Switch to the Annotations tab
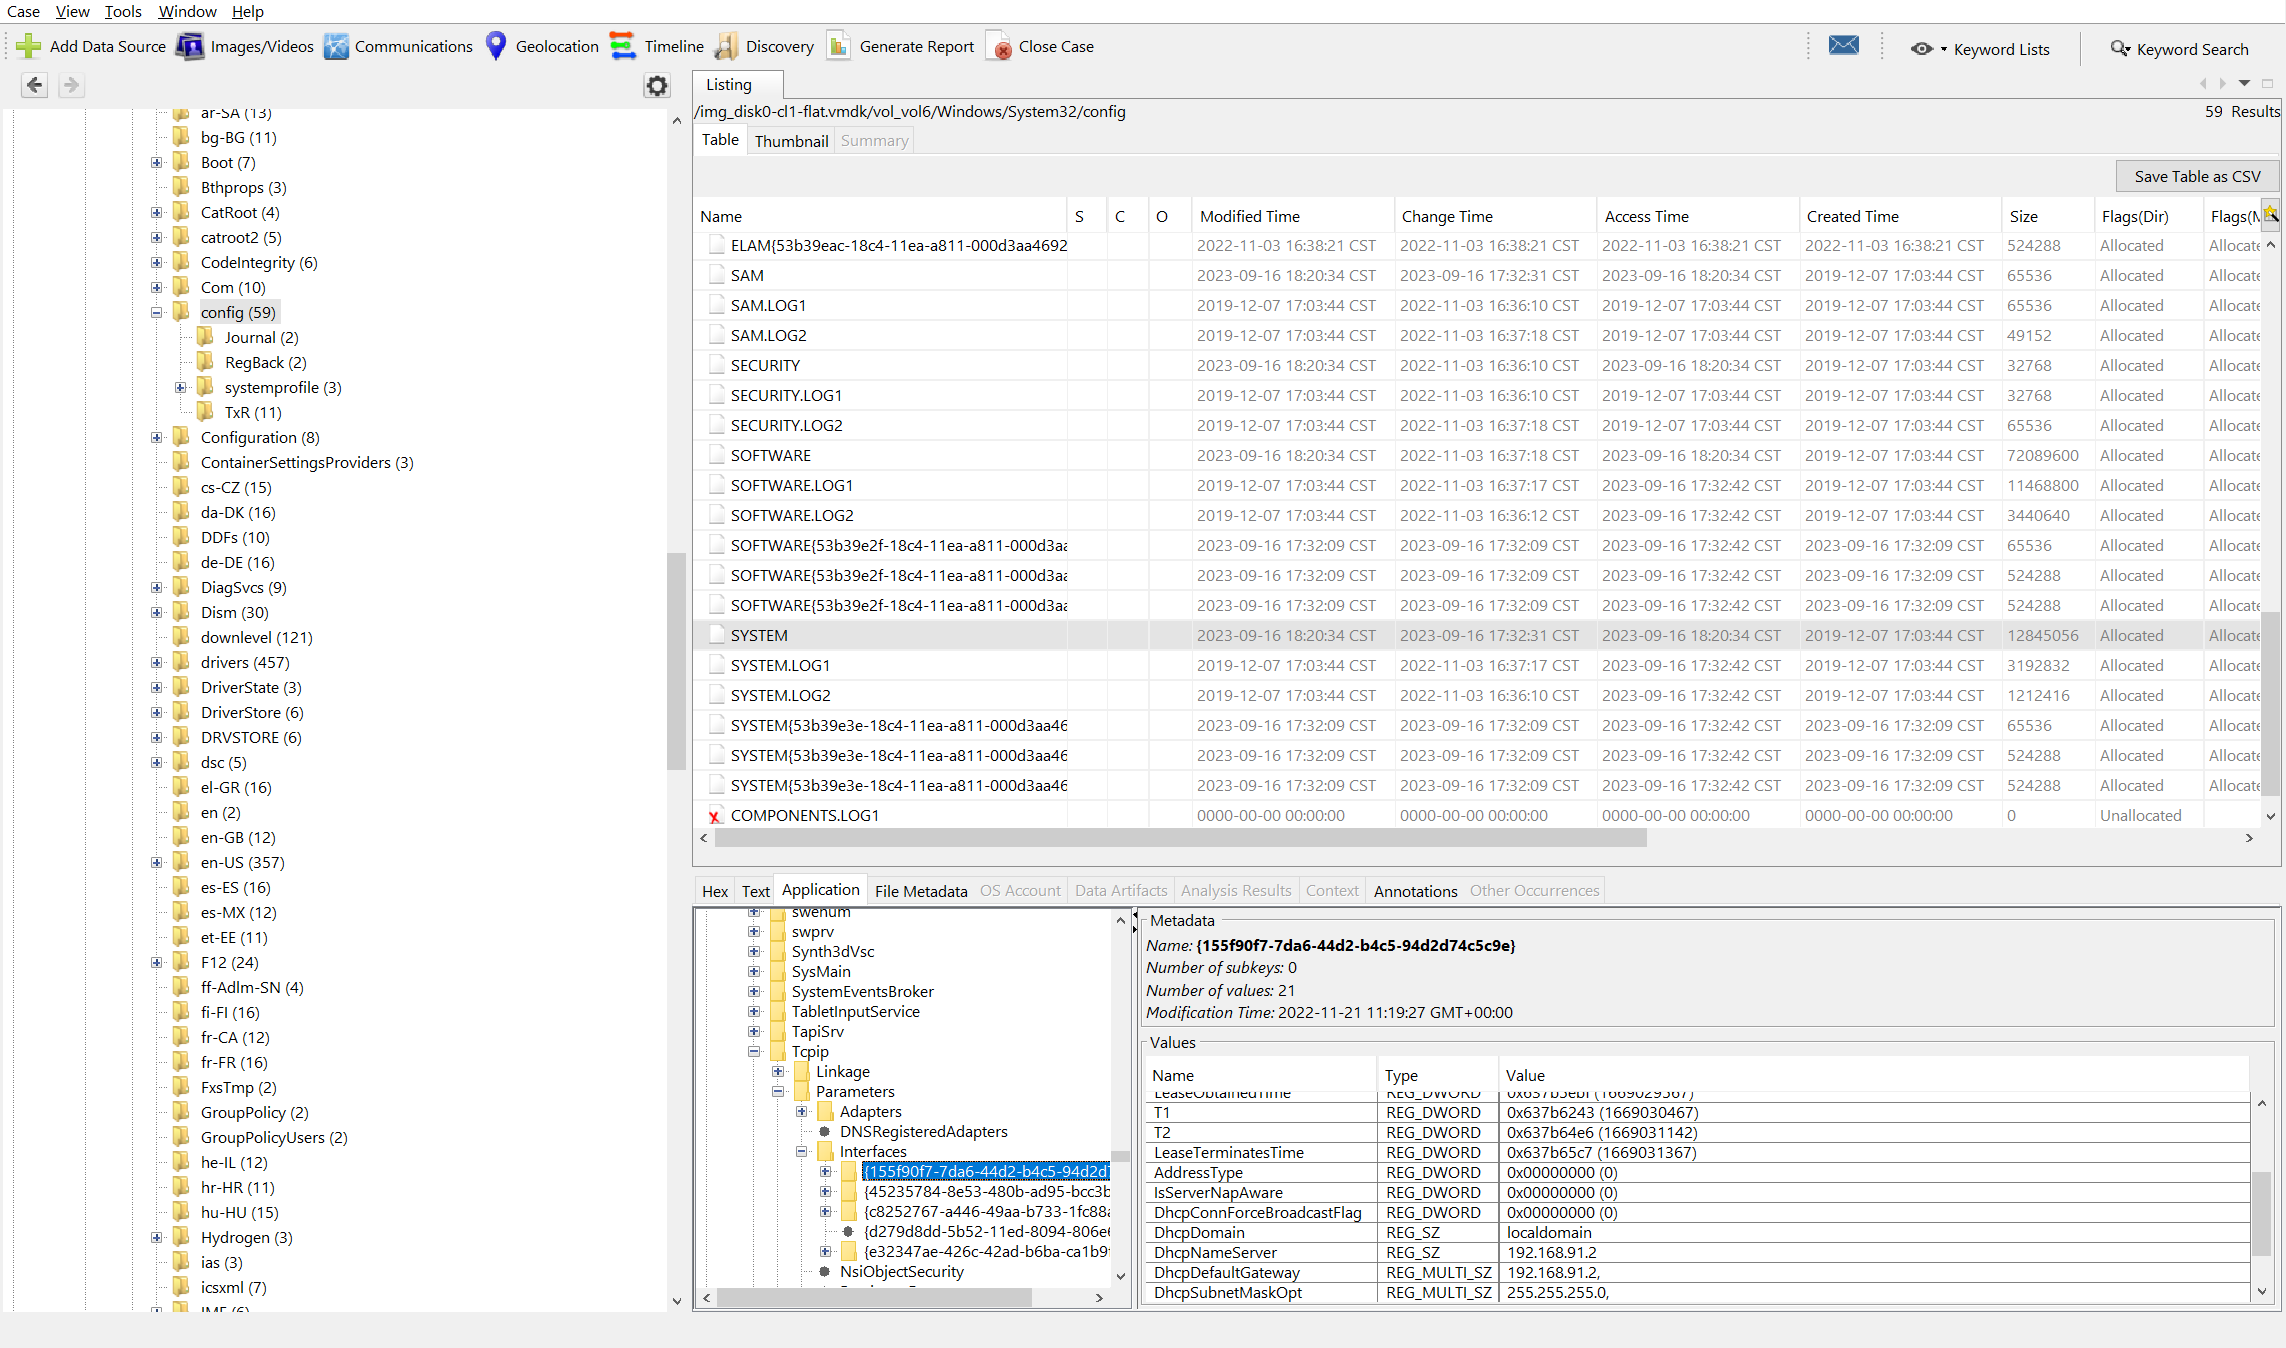2286x1348 pixels. click(x=1415, y=891)
